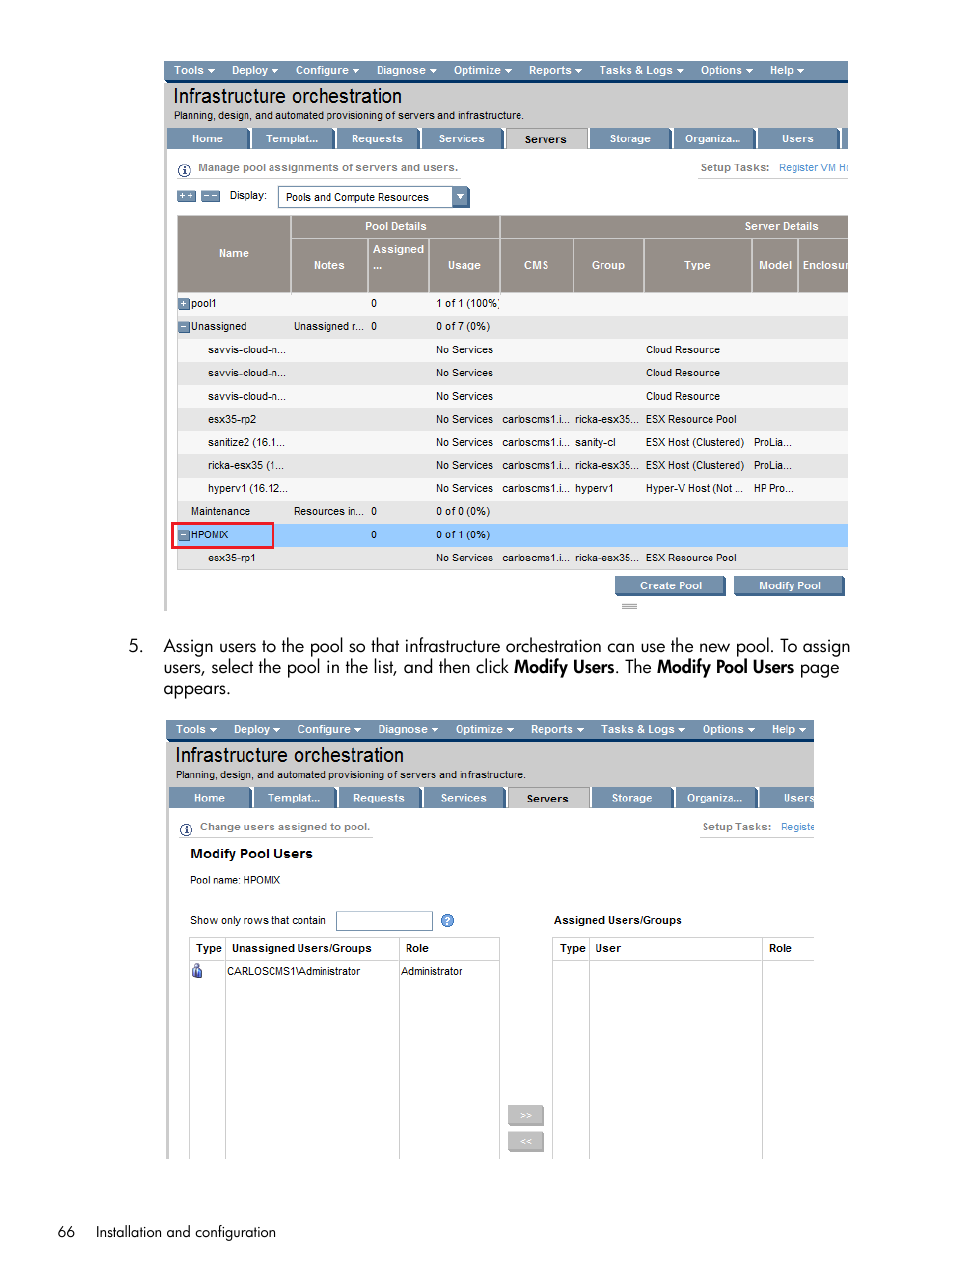This screenshot has height=1271, width=954.
Task: Click the collapse-all '--' icon beside Display
Action: 210,196
